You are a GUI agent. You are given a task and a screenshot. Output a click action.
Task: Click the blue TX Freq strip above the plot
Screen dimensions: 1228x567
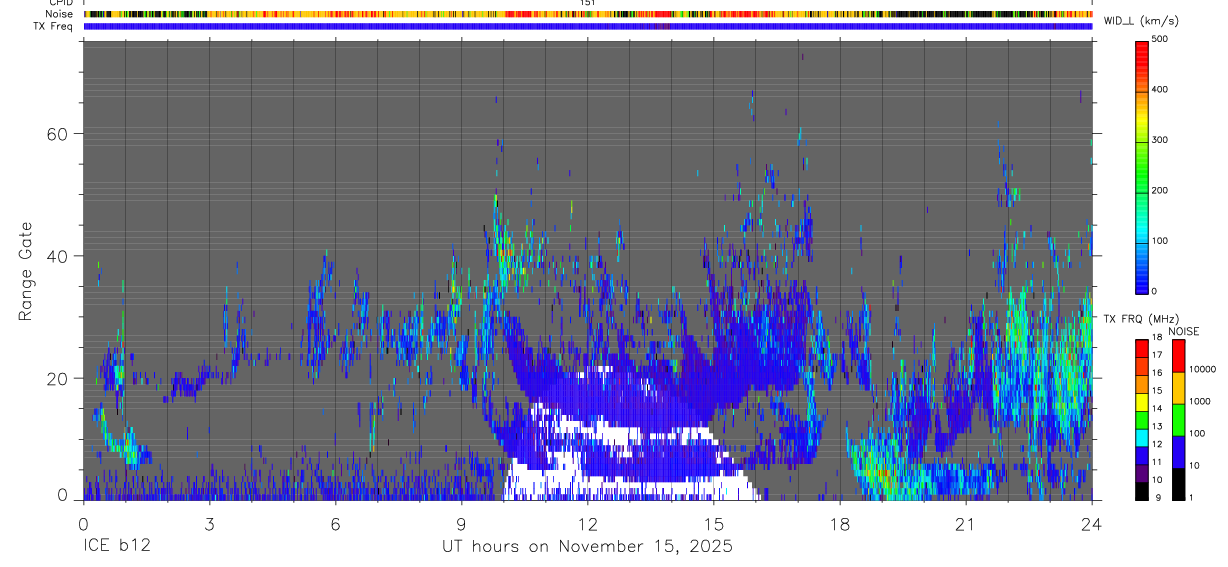tap(588, 26)
